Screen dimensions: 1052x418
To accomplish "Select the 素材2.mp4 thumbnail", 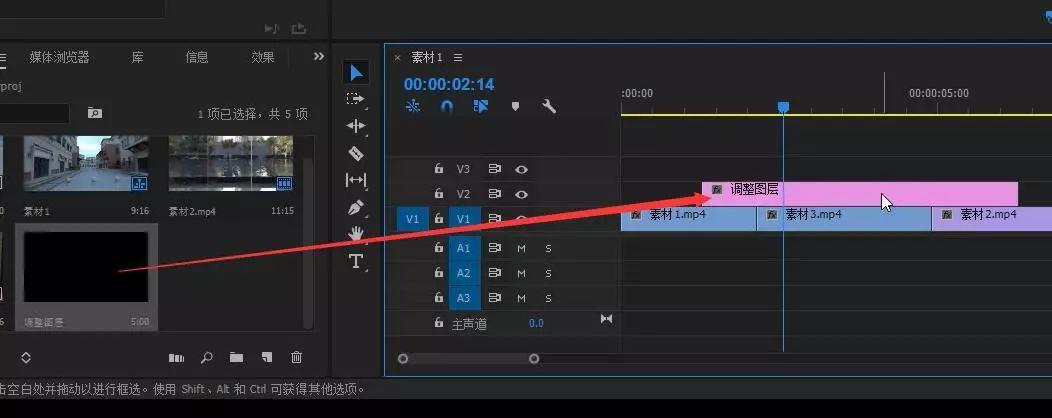I will [x=231, y=164].
